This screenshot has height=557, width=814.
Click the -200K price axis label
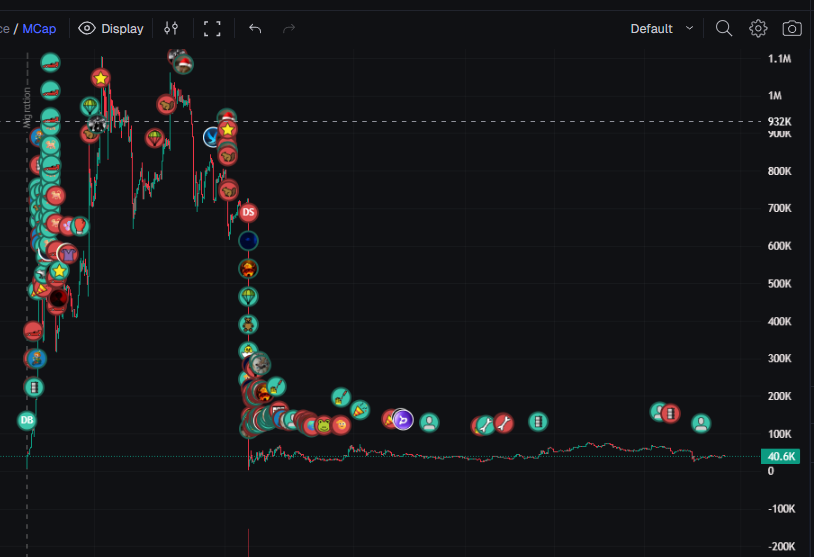(782, 546)
